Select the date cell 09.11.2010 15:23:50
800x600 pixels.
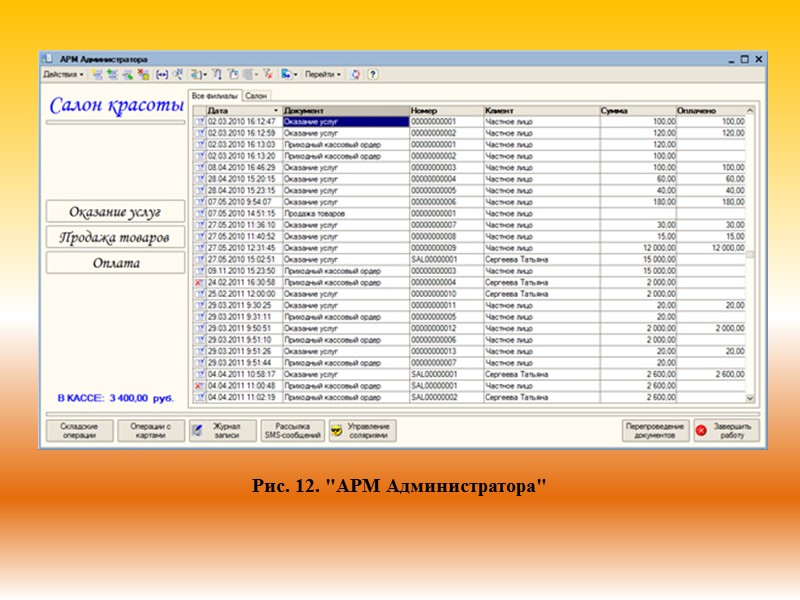tap(244, 271)
